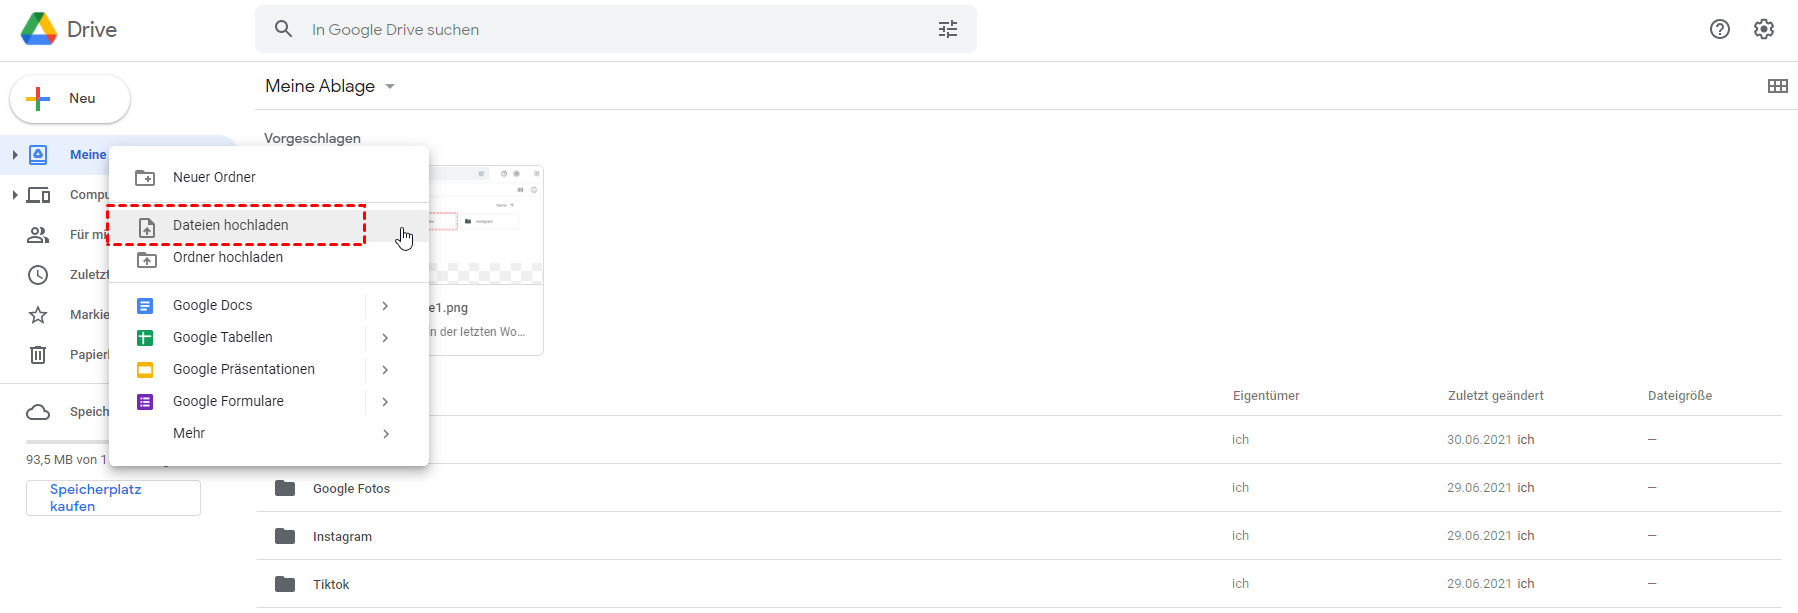Expand the Mehr submenu arrow
Screen dimensions: 1798x613
385,434
